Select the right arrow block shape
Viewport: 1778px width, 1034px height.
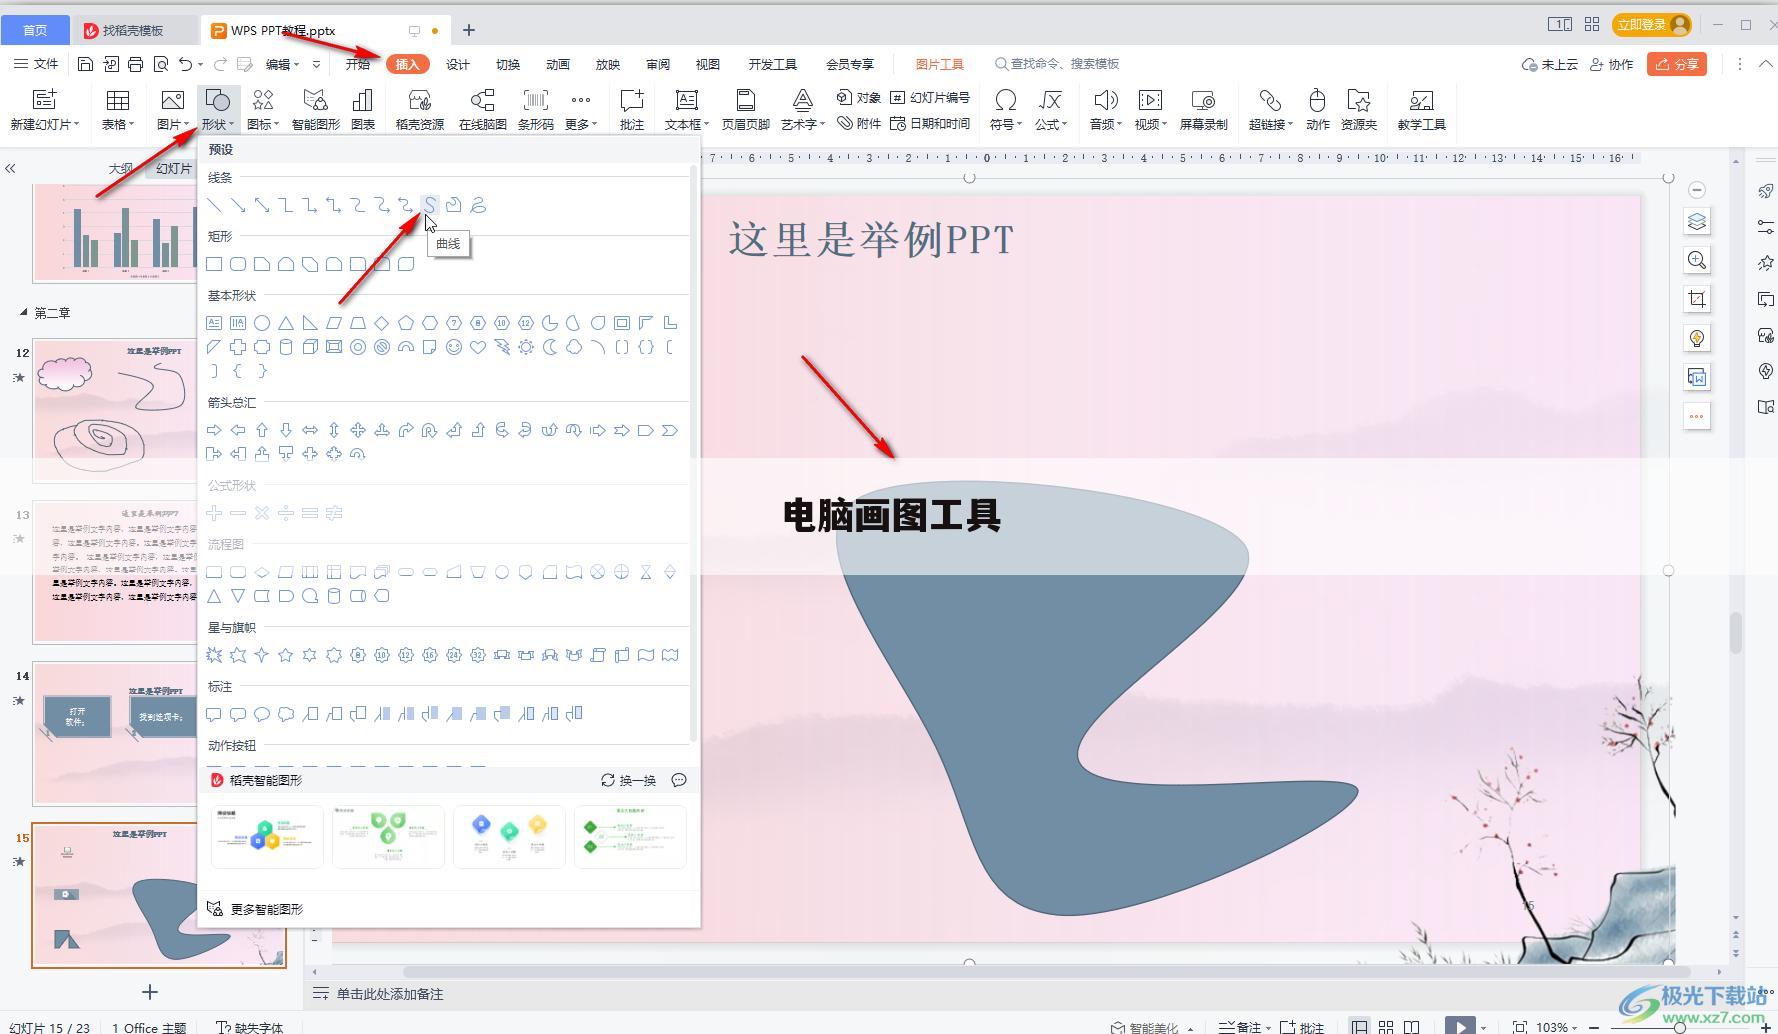pos(214,430)
